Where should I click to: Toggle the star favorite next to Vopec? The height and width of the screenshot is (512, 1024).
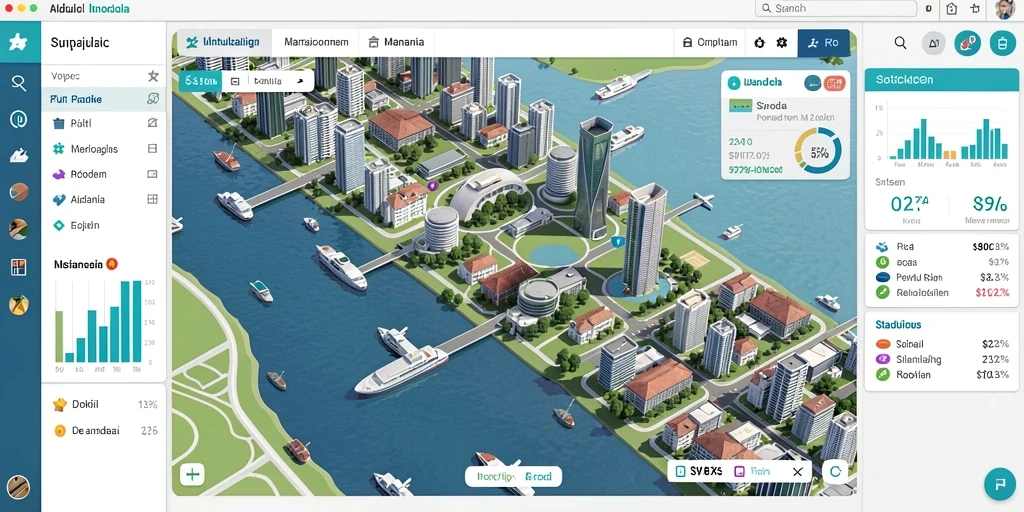coord(153,76)
